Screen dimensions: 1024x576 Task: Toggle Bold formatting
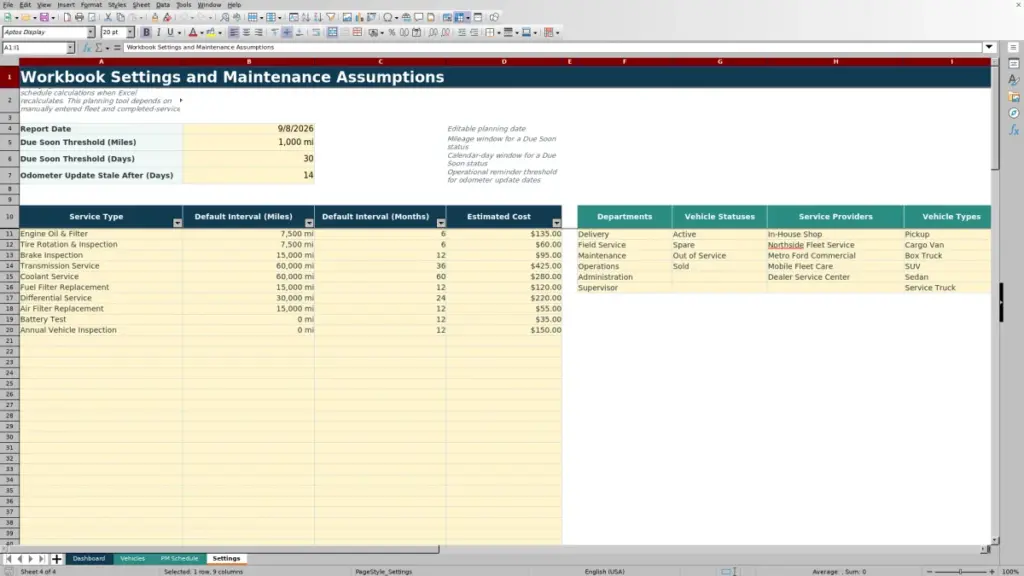coord(146,33)
